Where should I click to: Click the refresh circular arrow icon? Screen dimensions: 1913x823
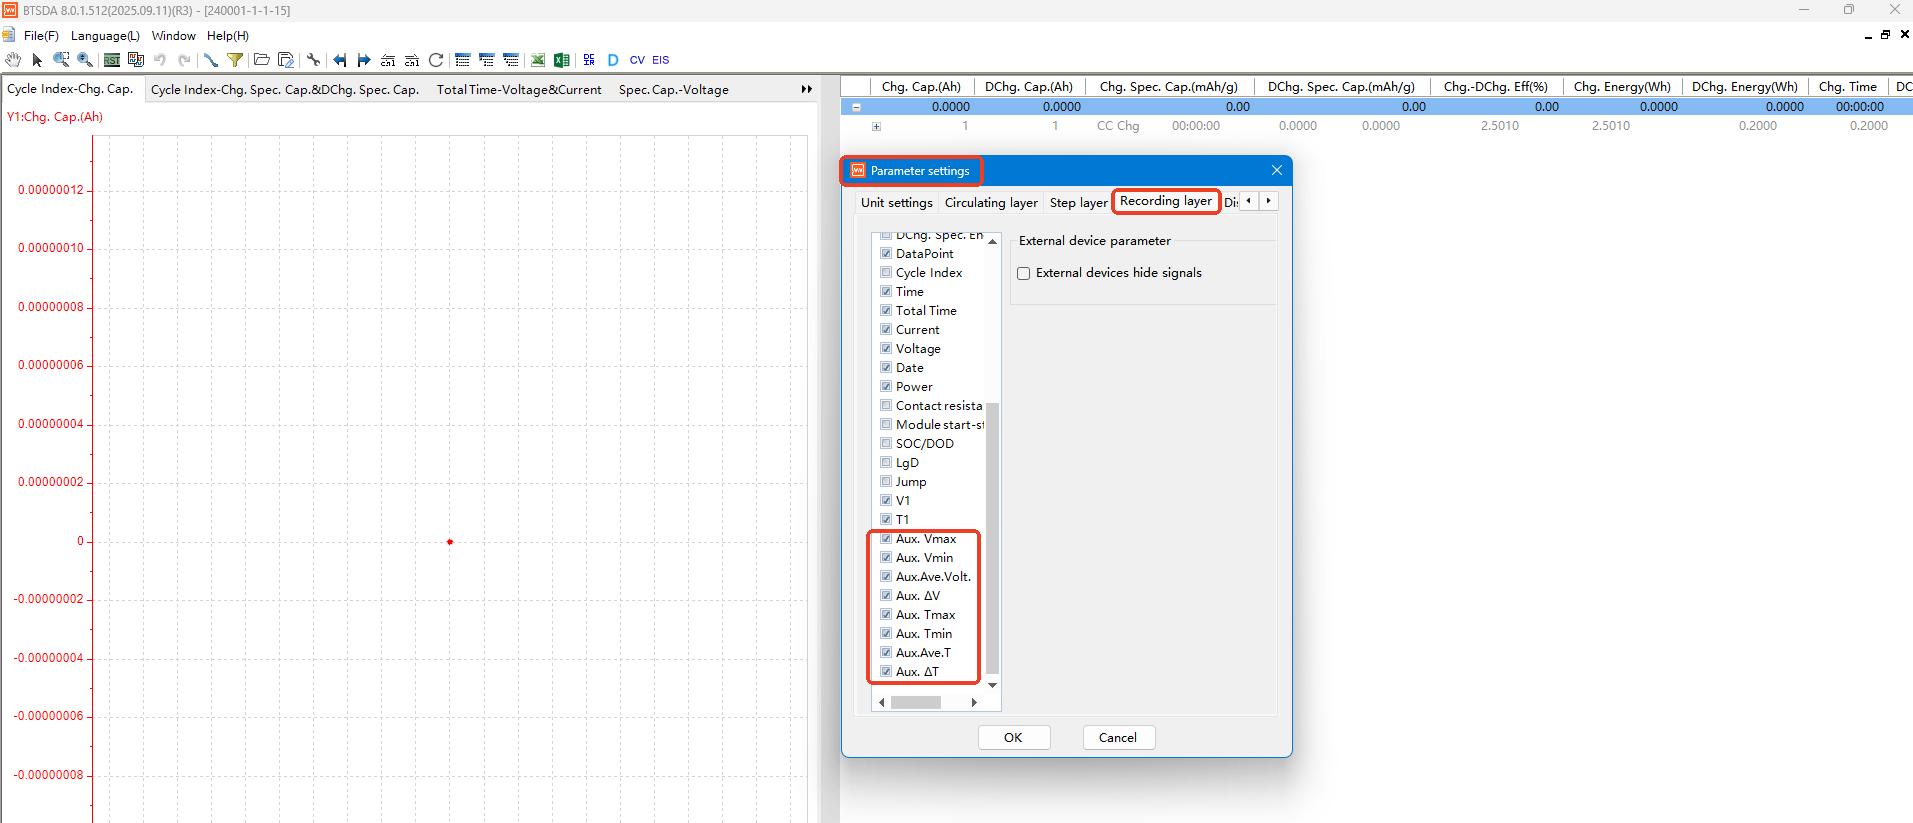coord(436,60)
